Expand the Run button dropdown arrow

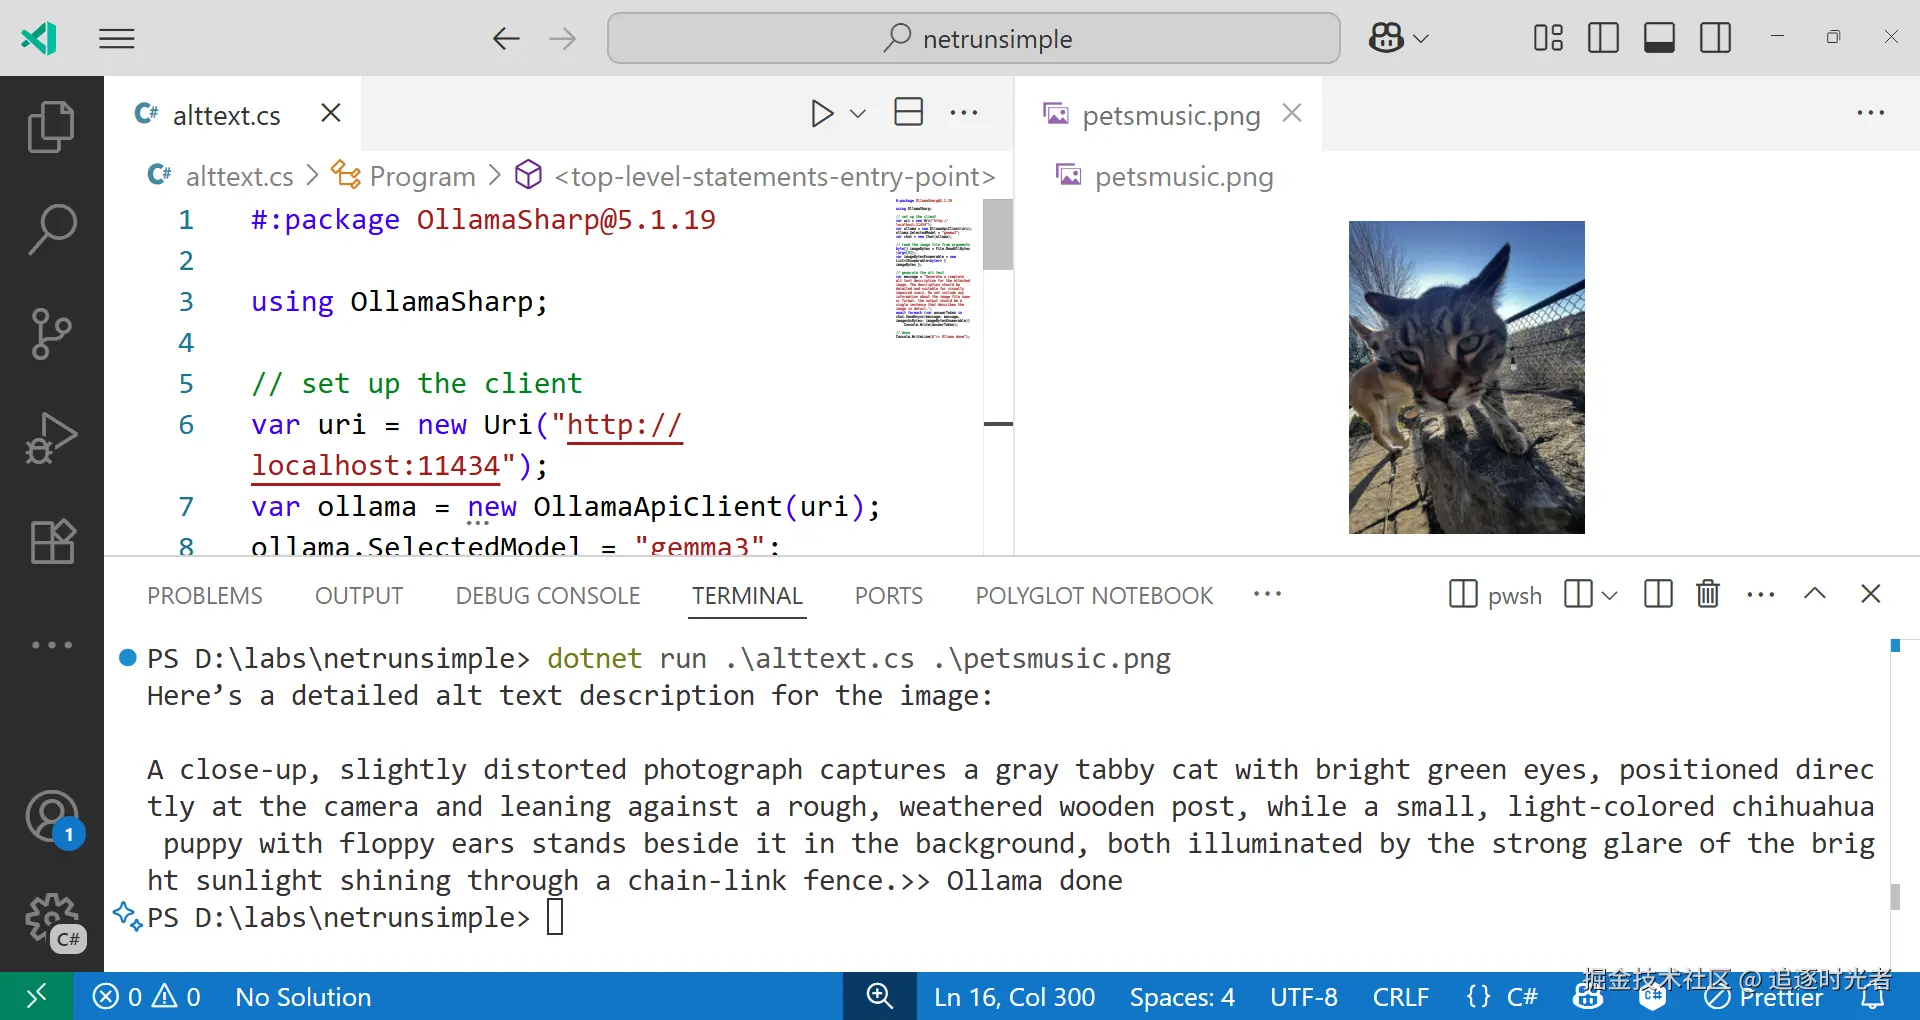point(857,114)
